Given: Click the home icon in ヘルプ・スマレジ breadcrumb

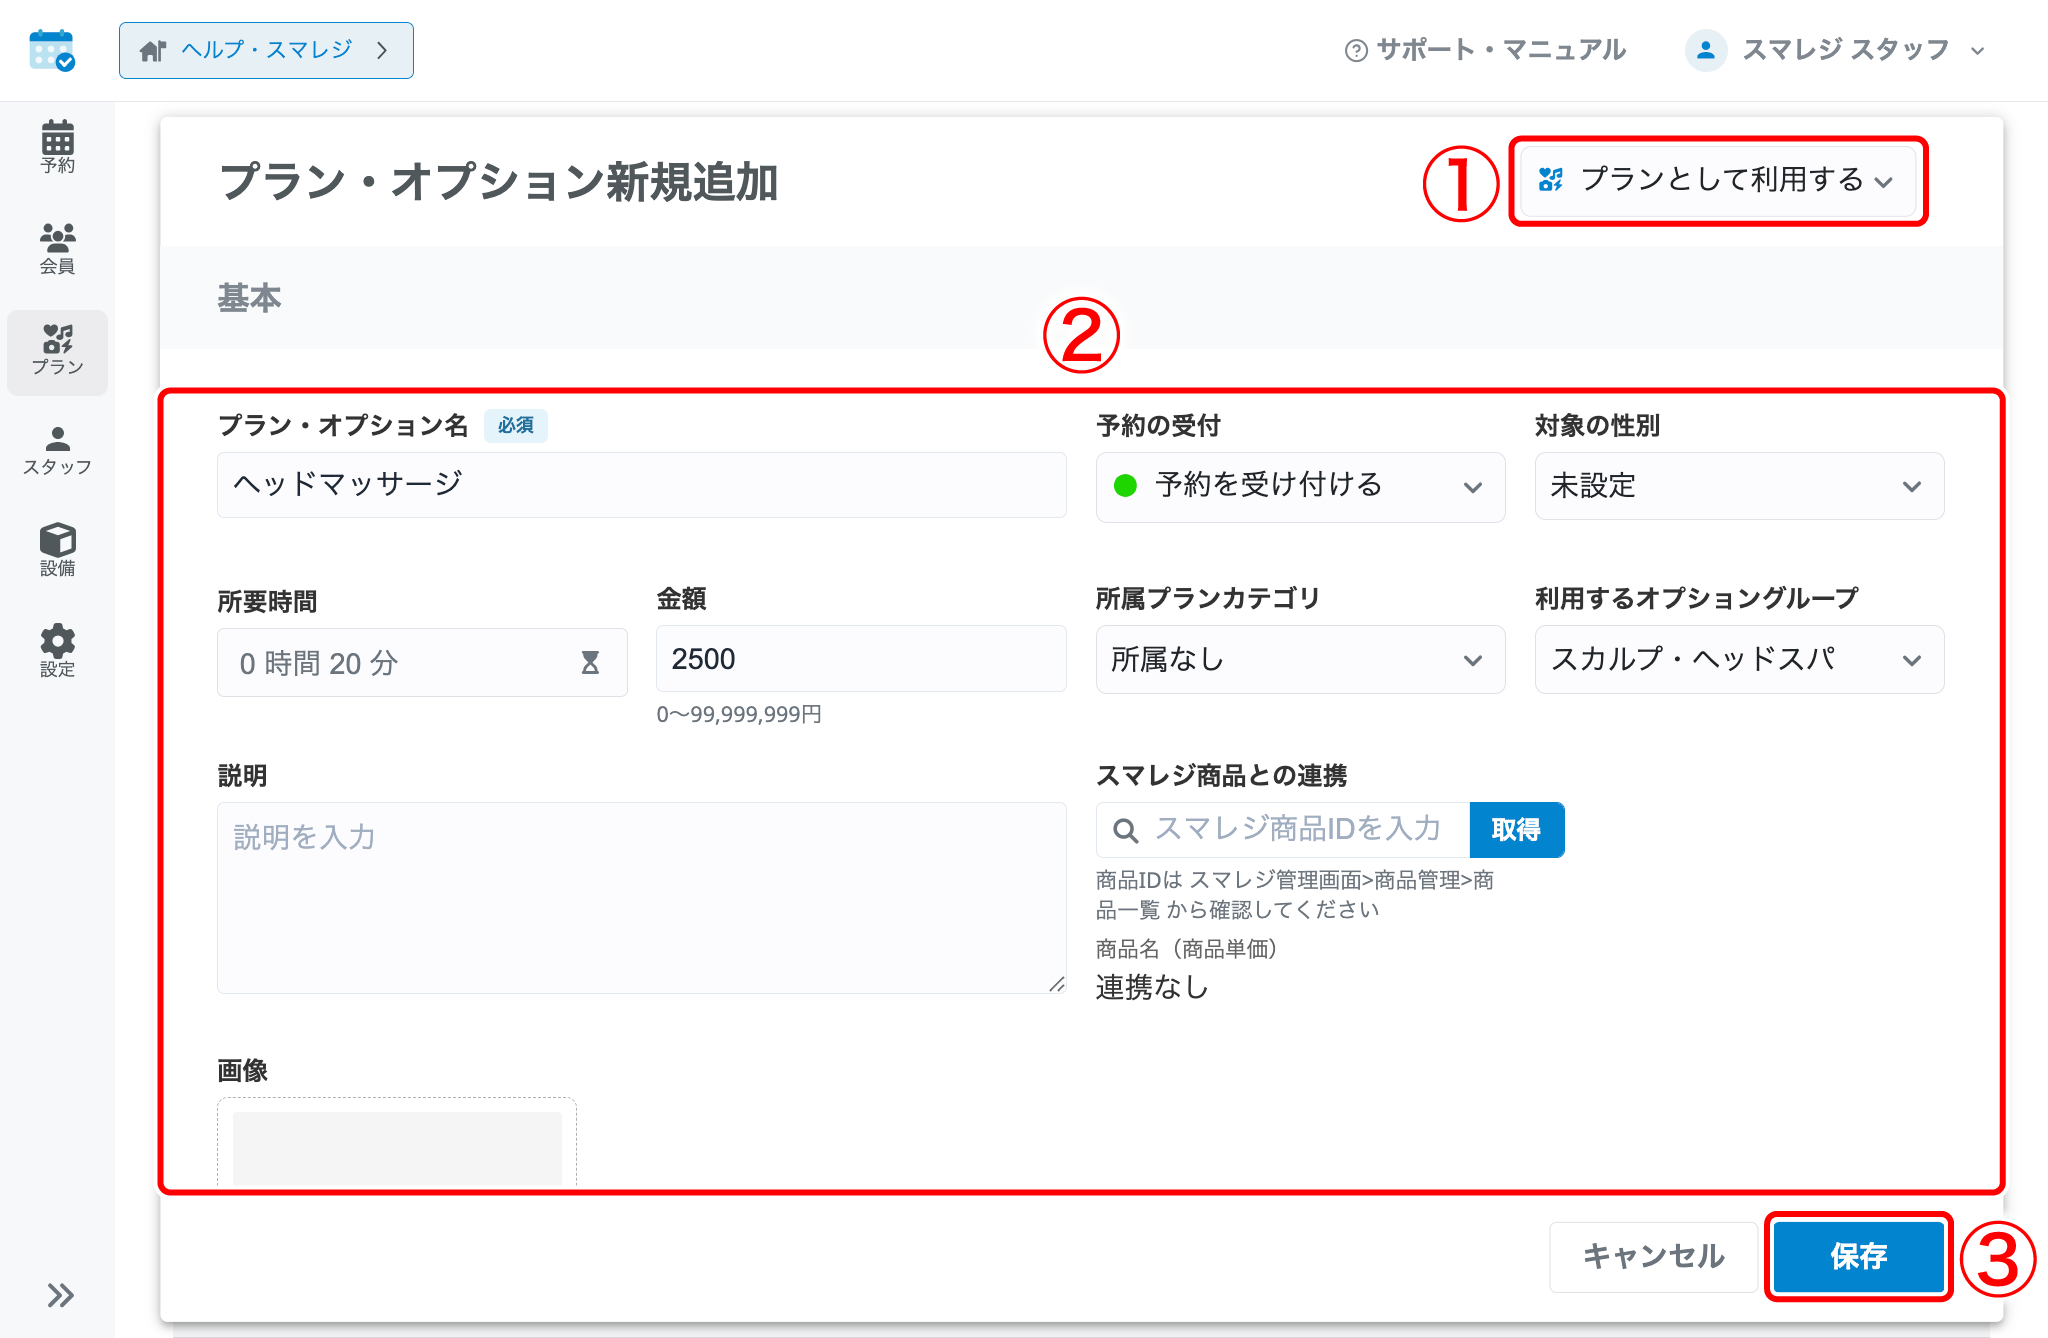Looking at the screenshot, I should 152,50.
